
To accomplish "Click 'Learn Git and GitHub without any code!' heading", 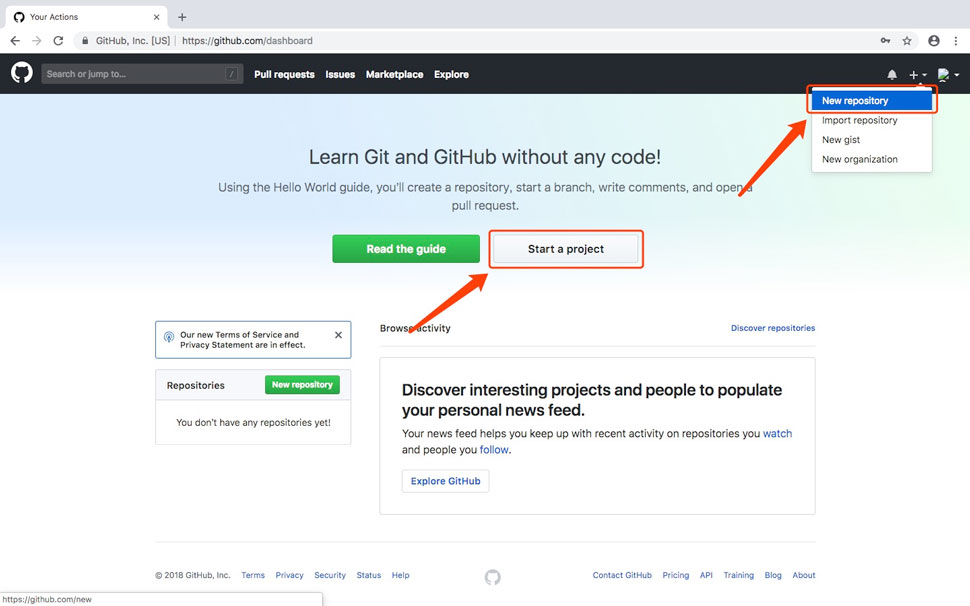I will (x=485, y=157).
